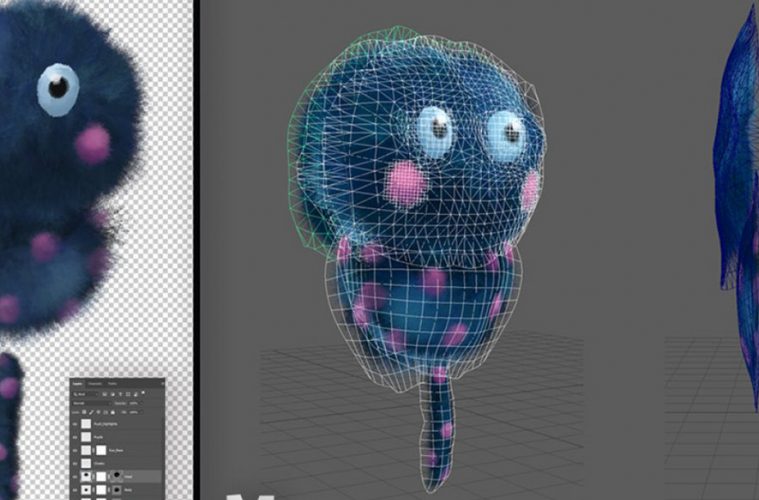Open the layer filter Kind dropdown
Image resolution: width=759 pixels, height=500 pixels.
tap(85, 394)
